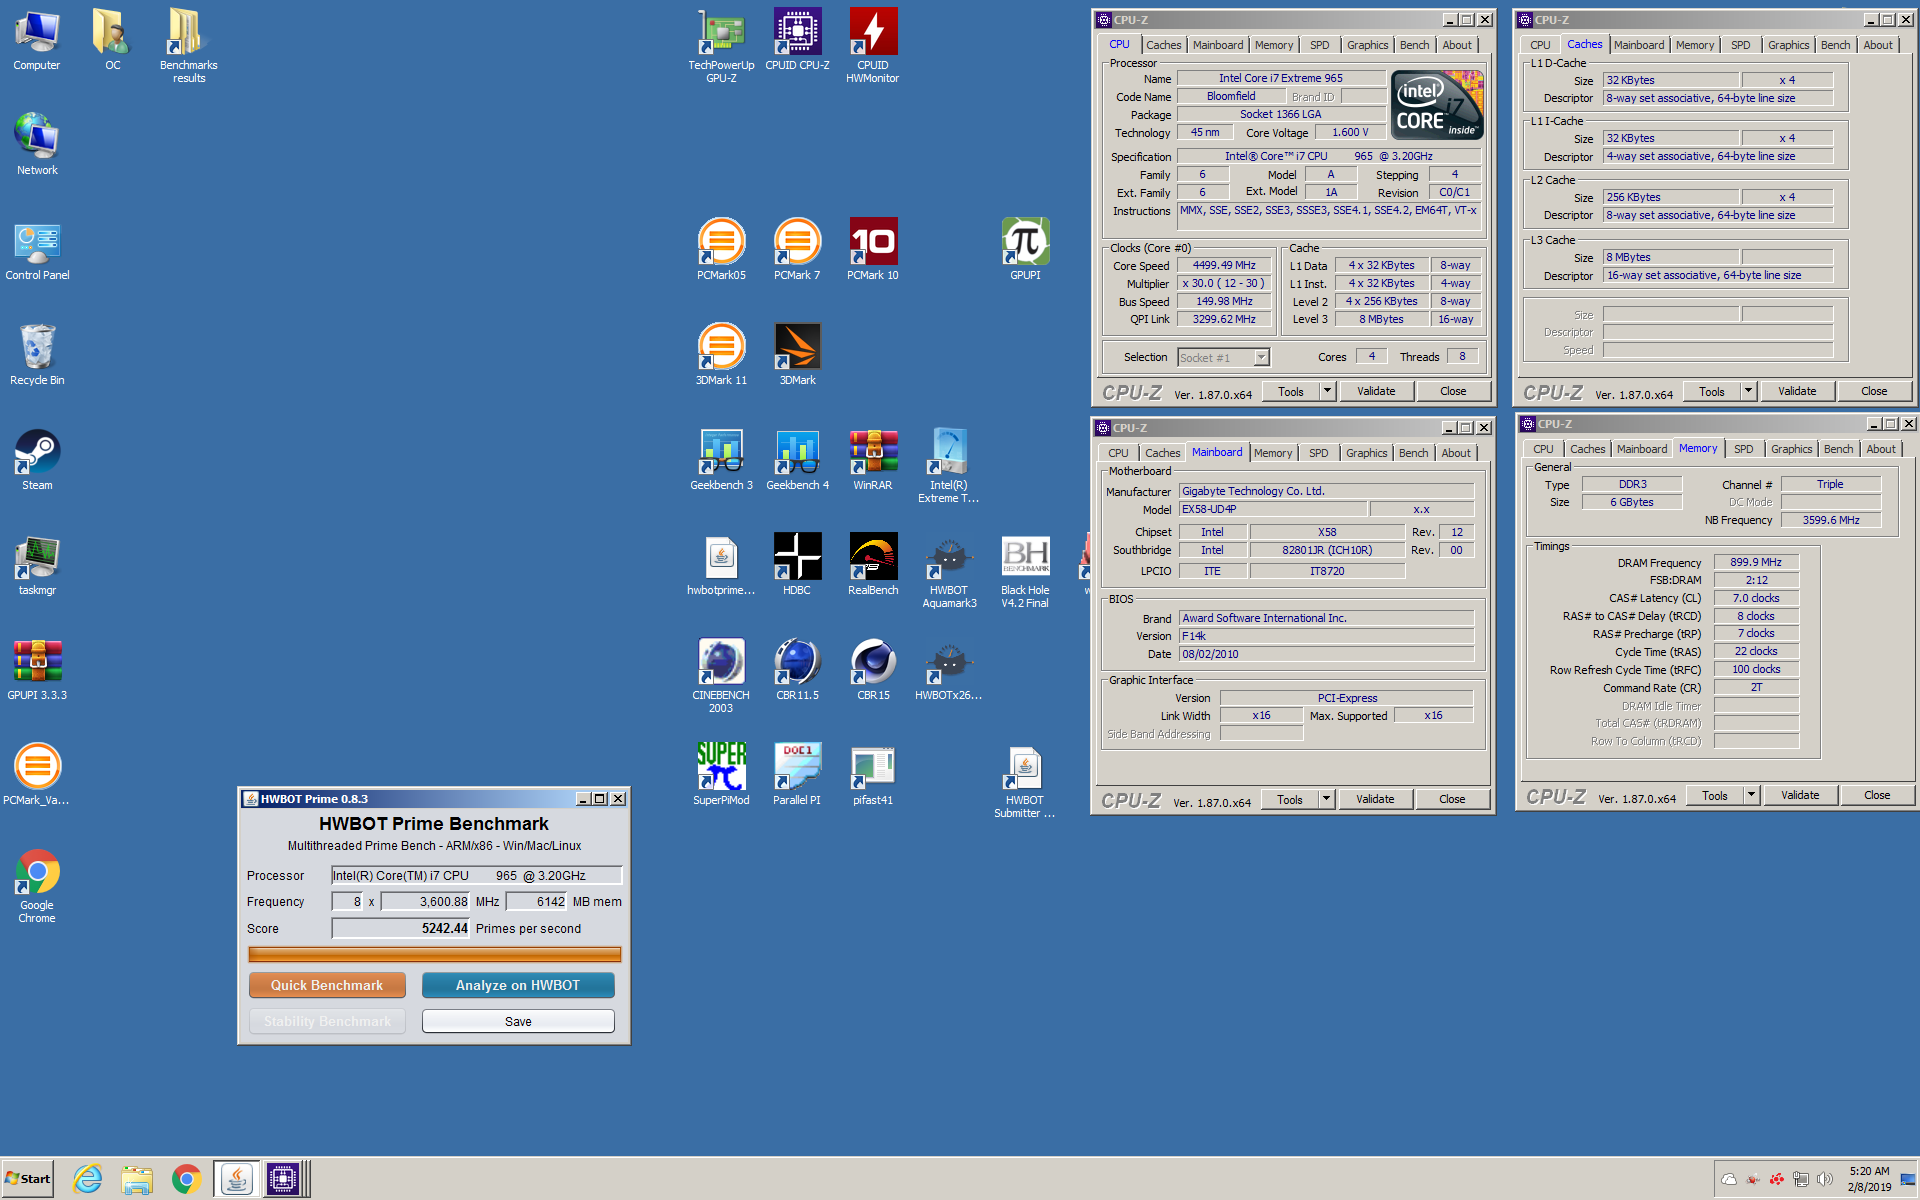Launch Geekbench 3 shortcut

tap(721, 460)
